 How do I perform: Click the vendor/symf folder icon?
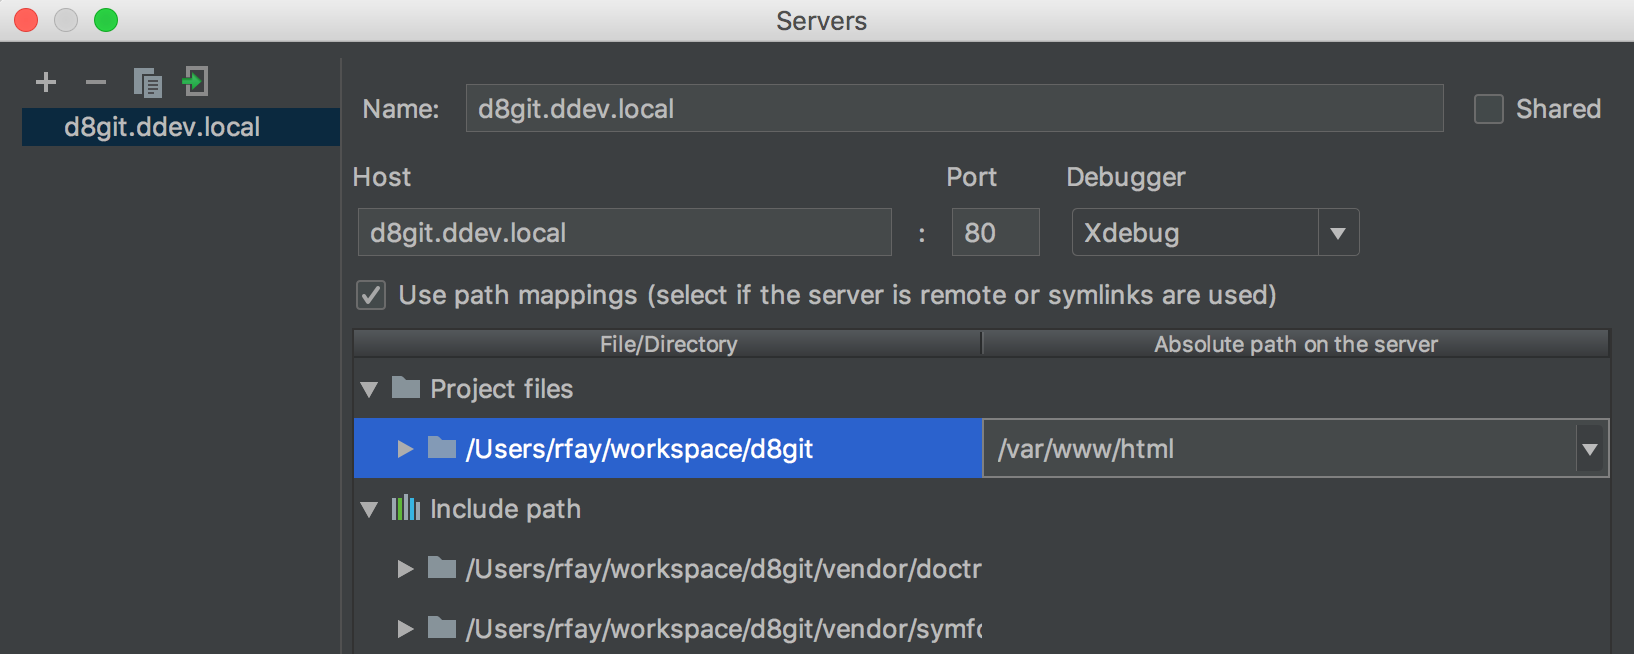[442, 628]
